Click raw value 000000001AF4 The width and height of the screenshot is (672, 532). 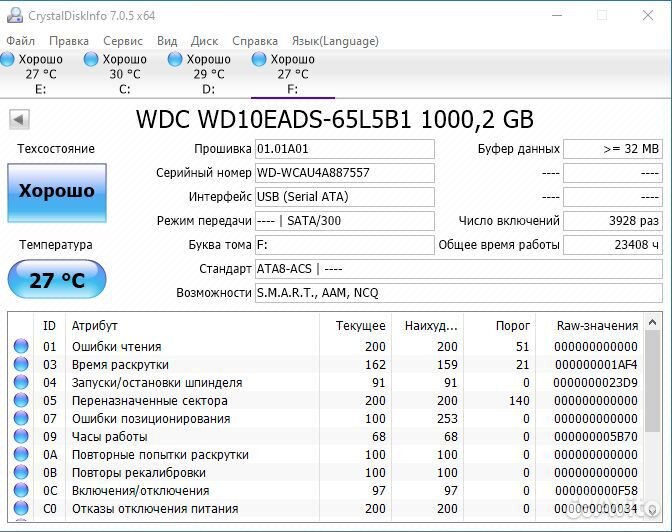tap(596, 365)
